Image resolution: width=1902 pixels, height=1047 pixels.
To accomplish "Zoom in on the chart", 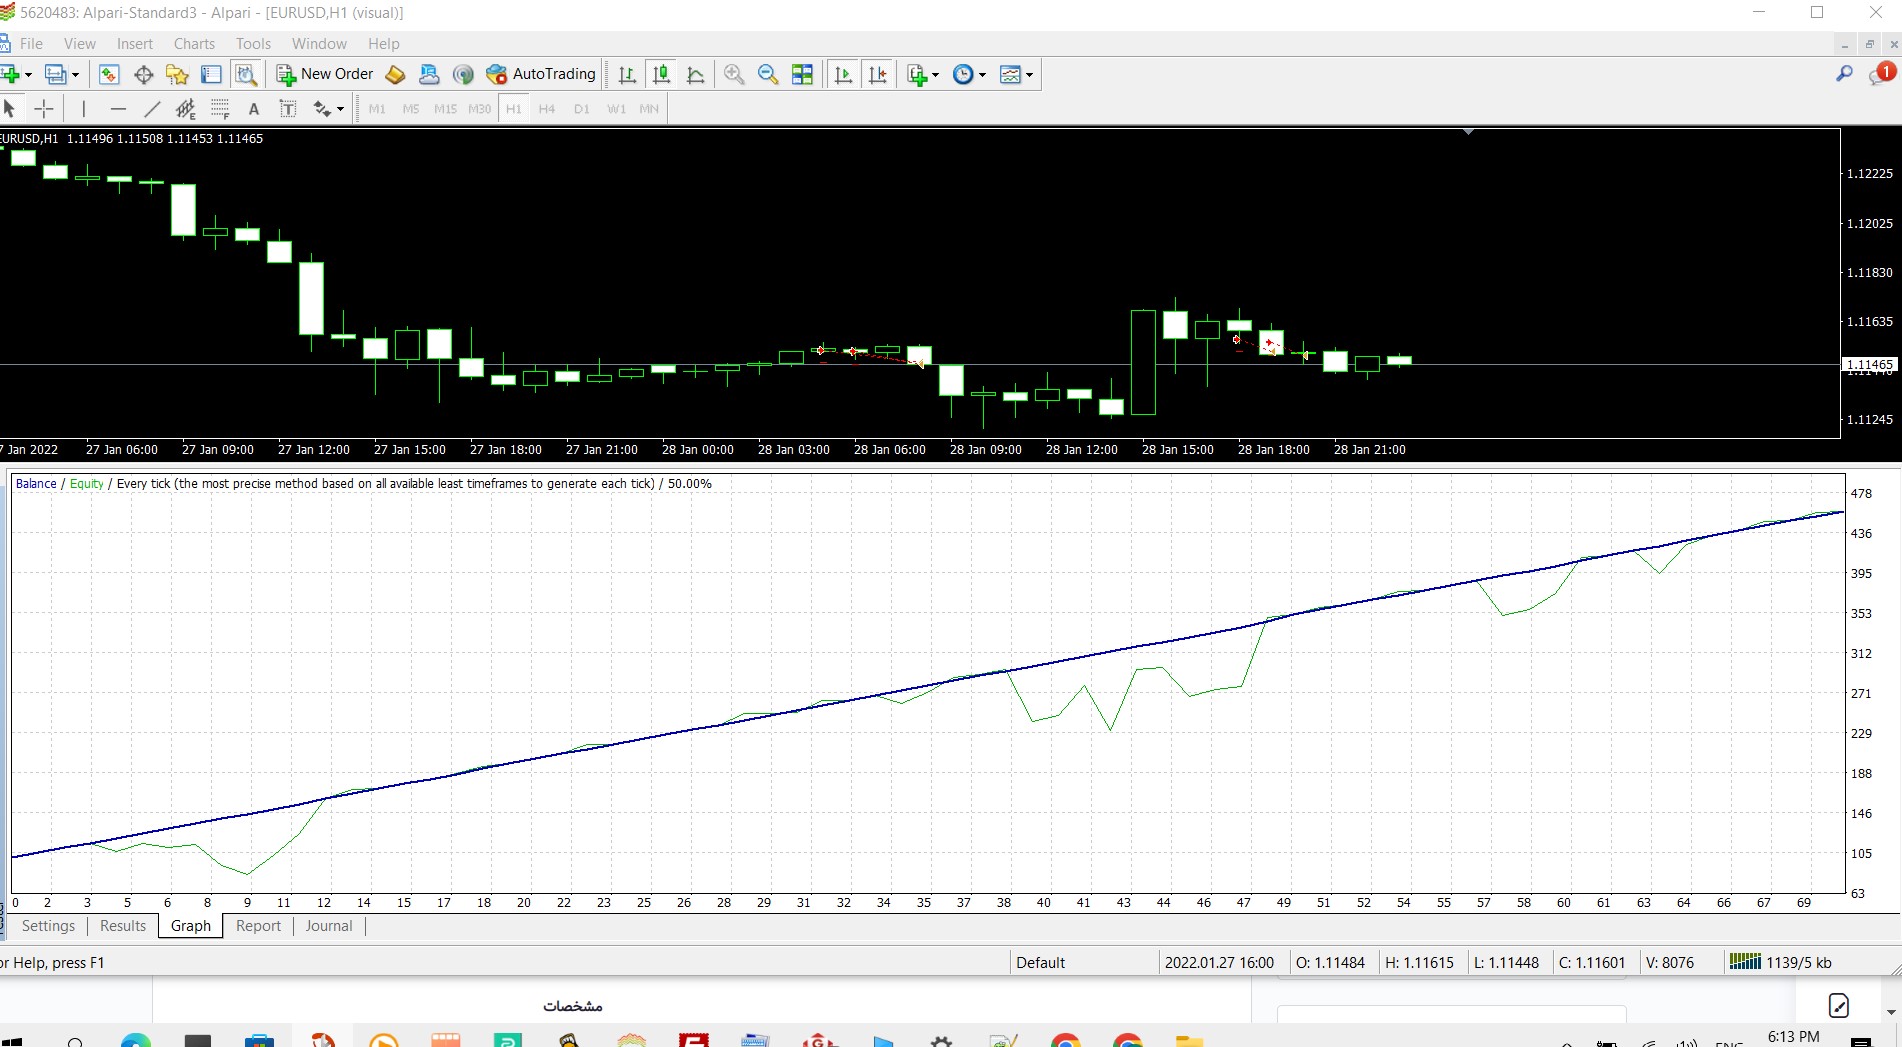I will 734,74.
